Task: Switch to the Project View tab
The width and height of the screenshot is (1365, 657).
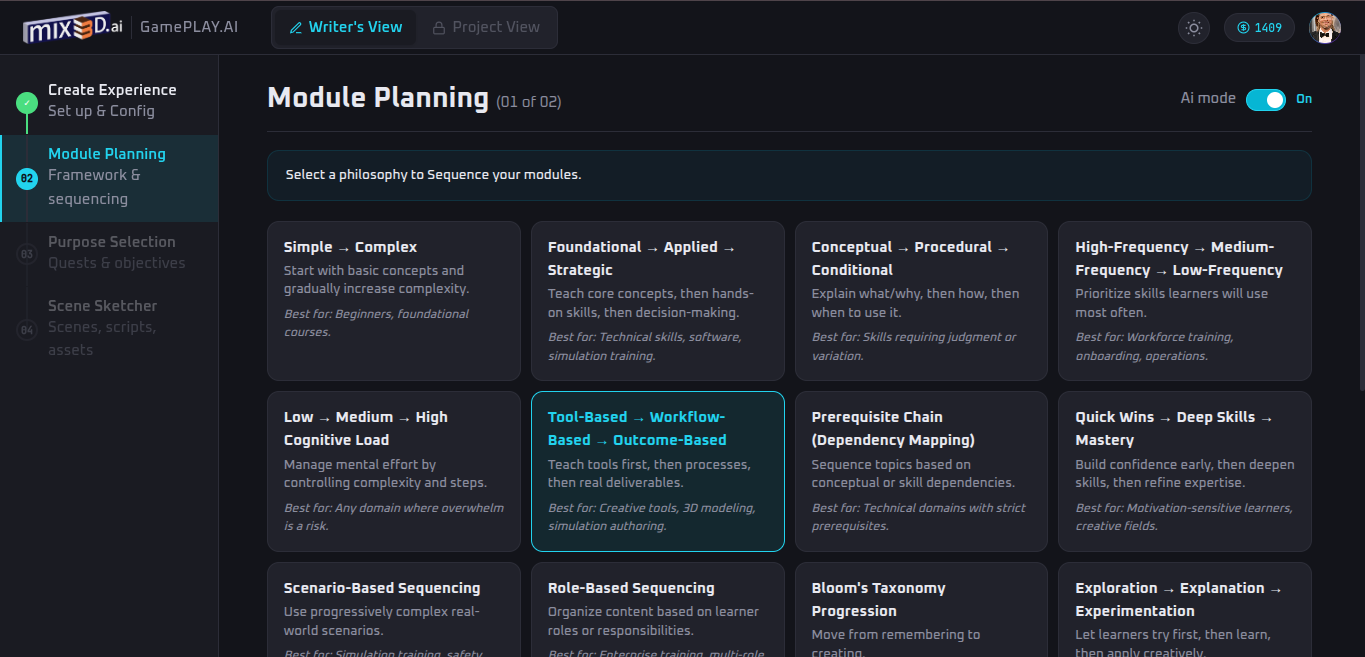Action: [486, 28]
